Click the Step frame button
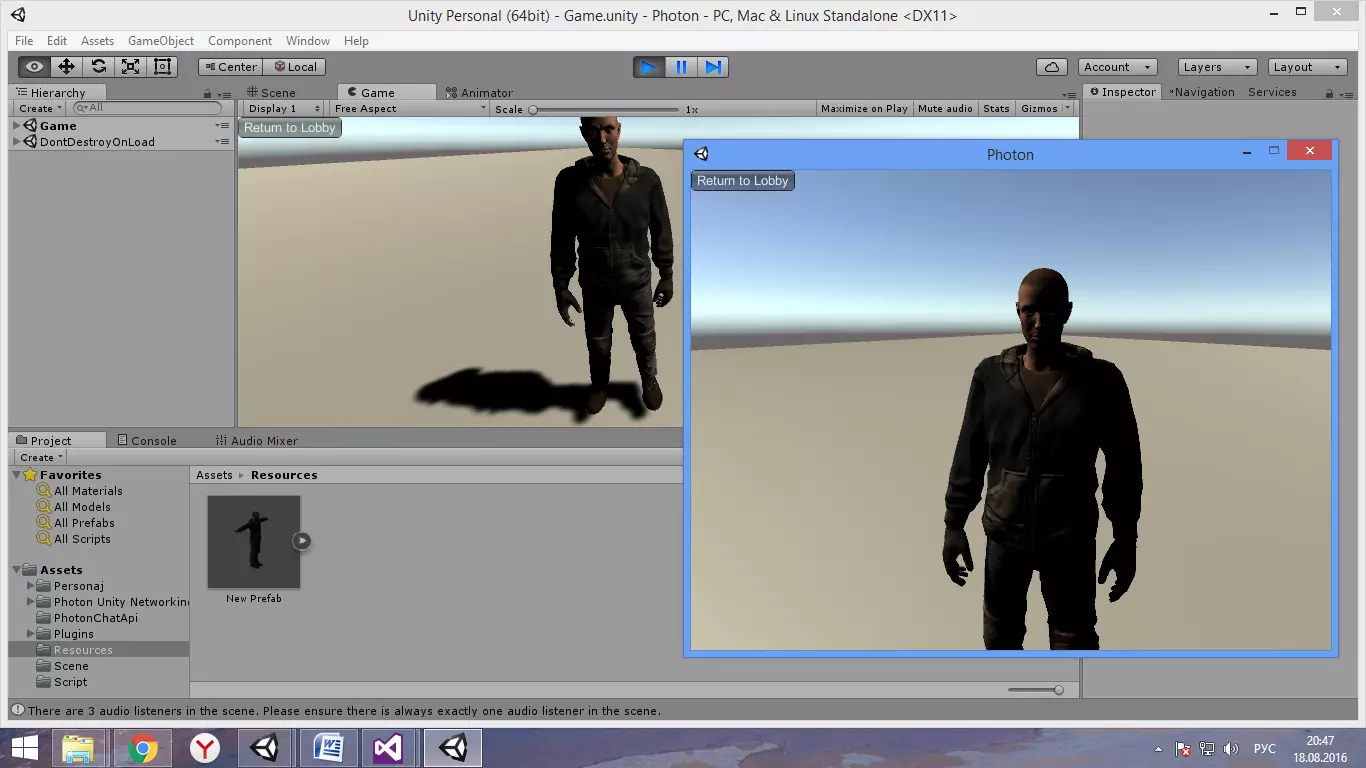Image resolution: width=1366 pixels, height=768 pixels. (713, 67)
